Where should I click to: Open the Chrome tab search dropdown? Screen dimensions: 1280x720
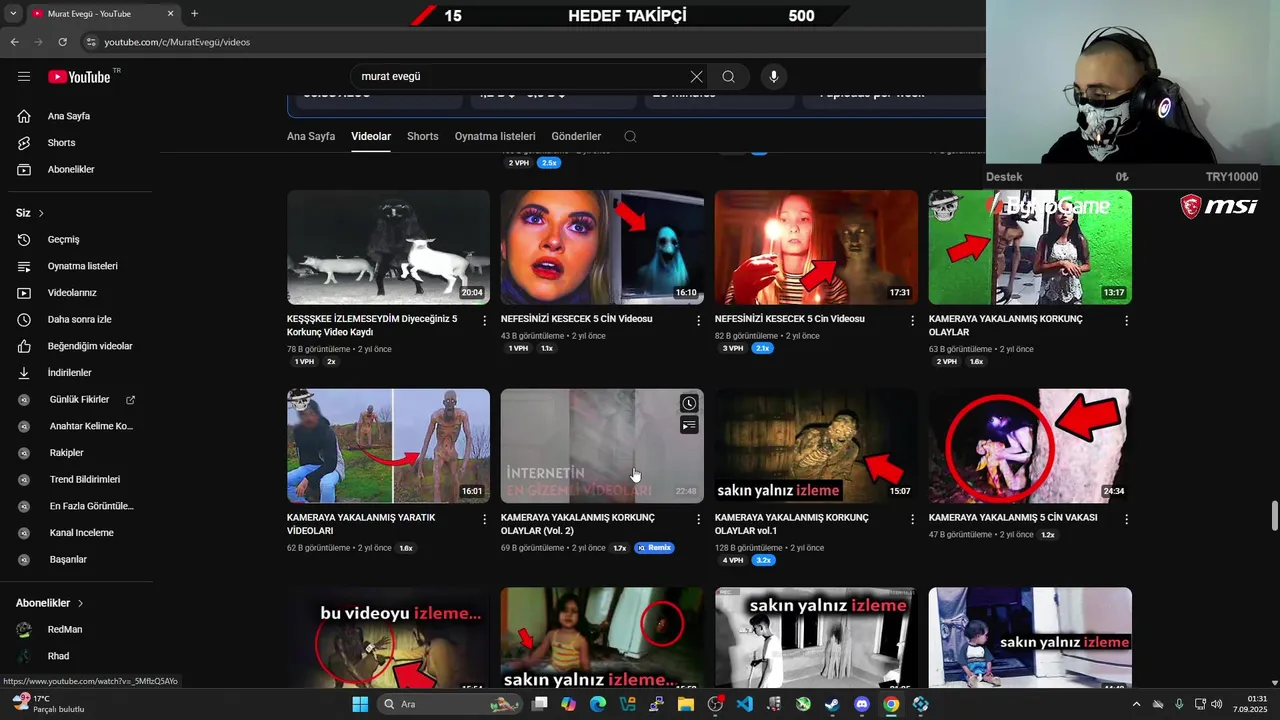[x=13, y=14]
